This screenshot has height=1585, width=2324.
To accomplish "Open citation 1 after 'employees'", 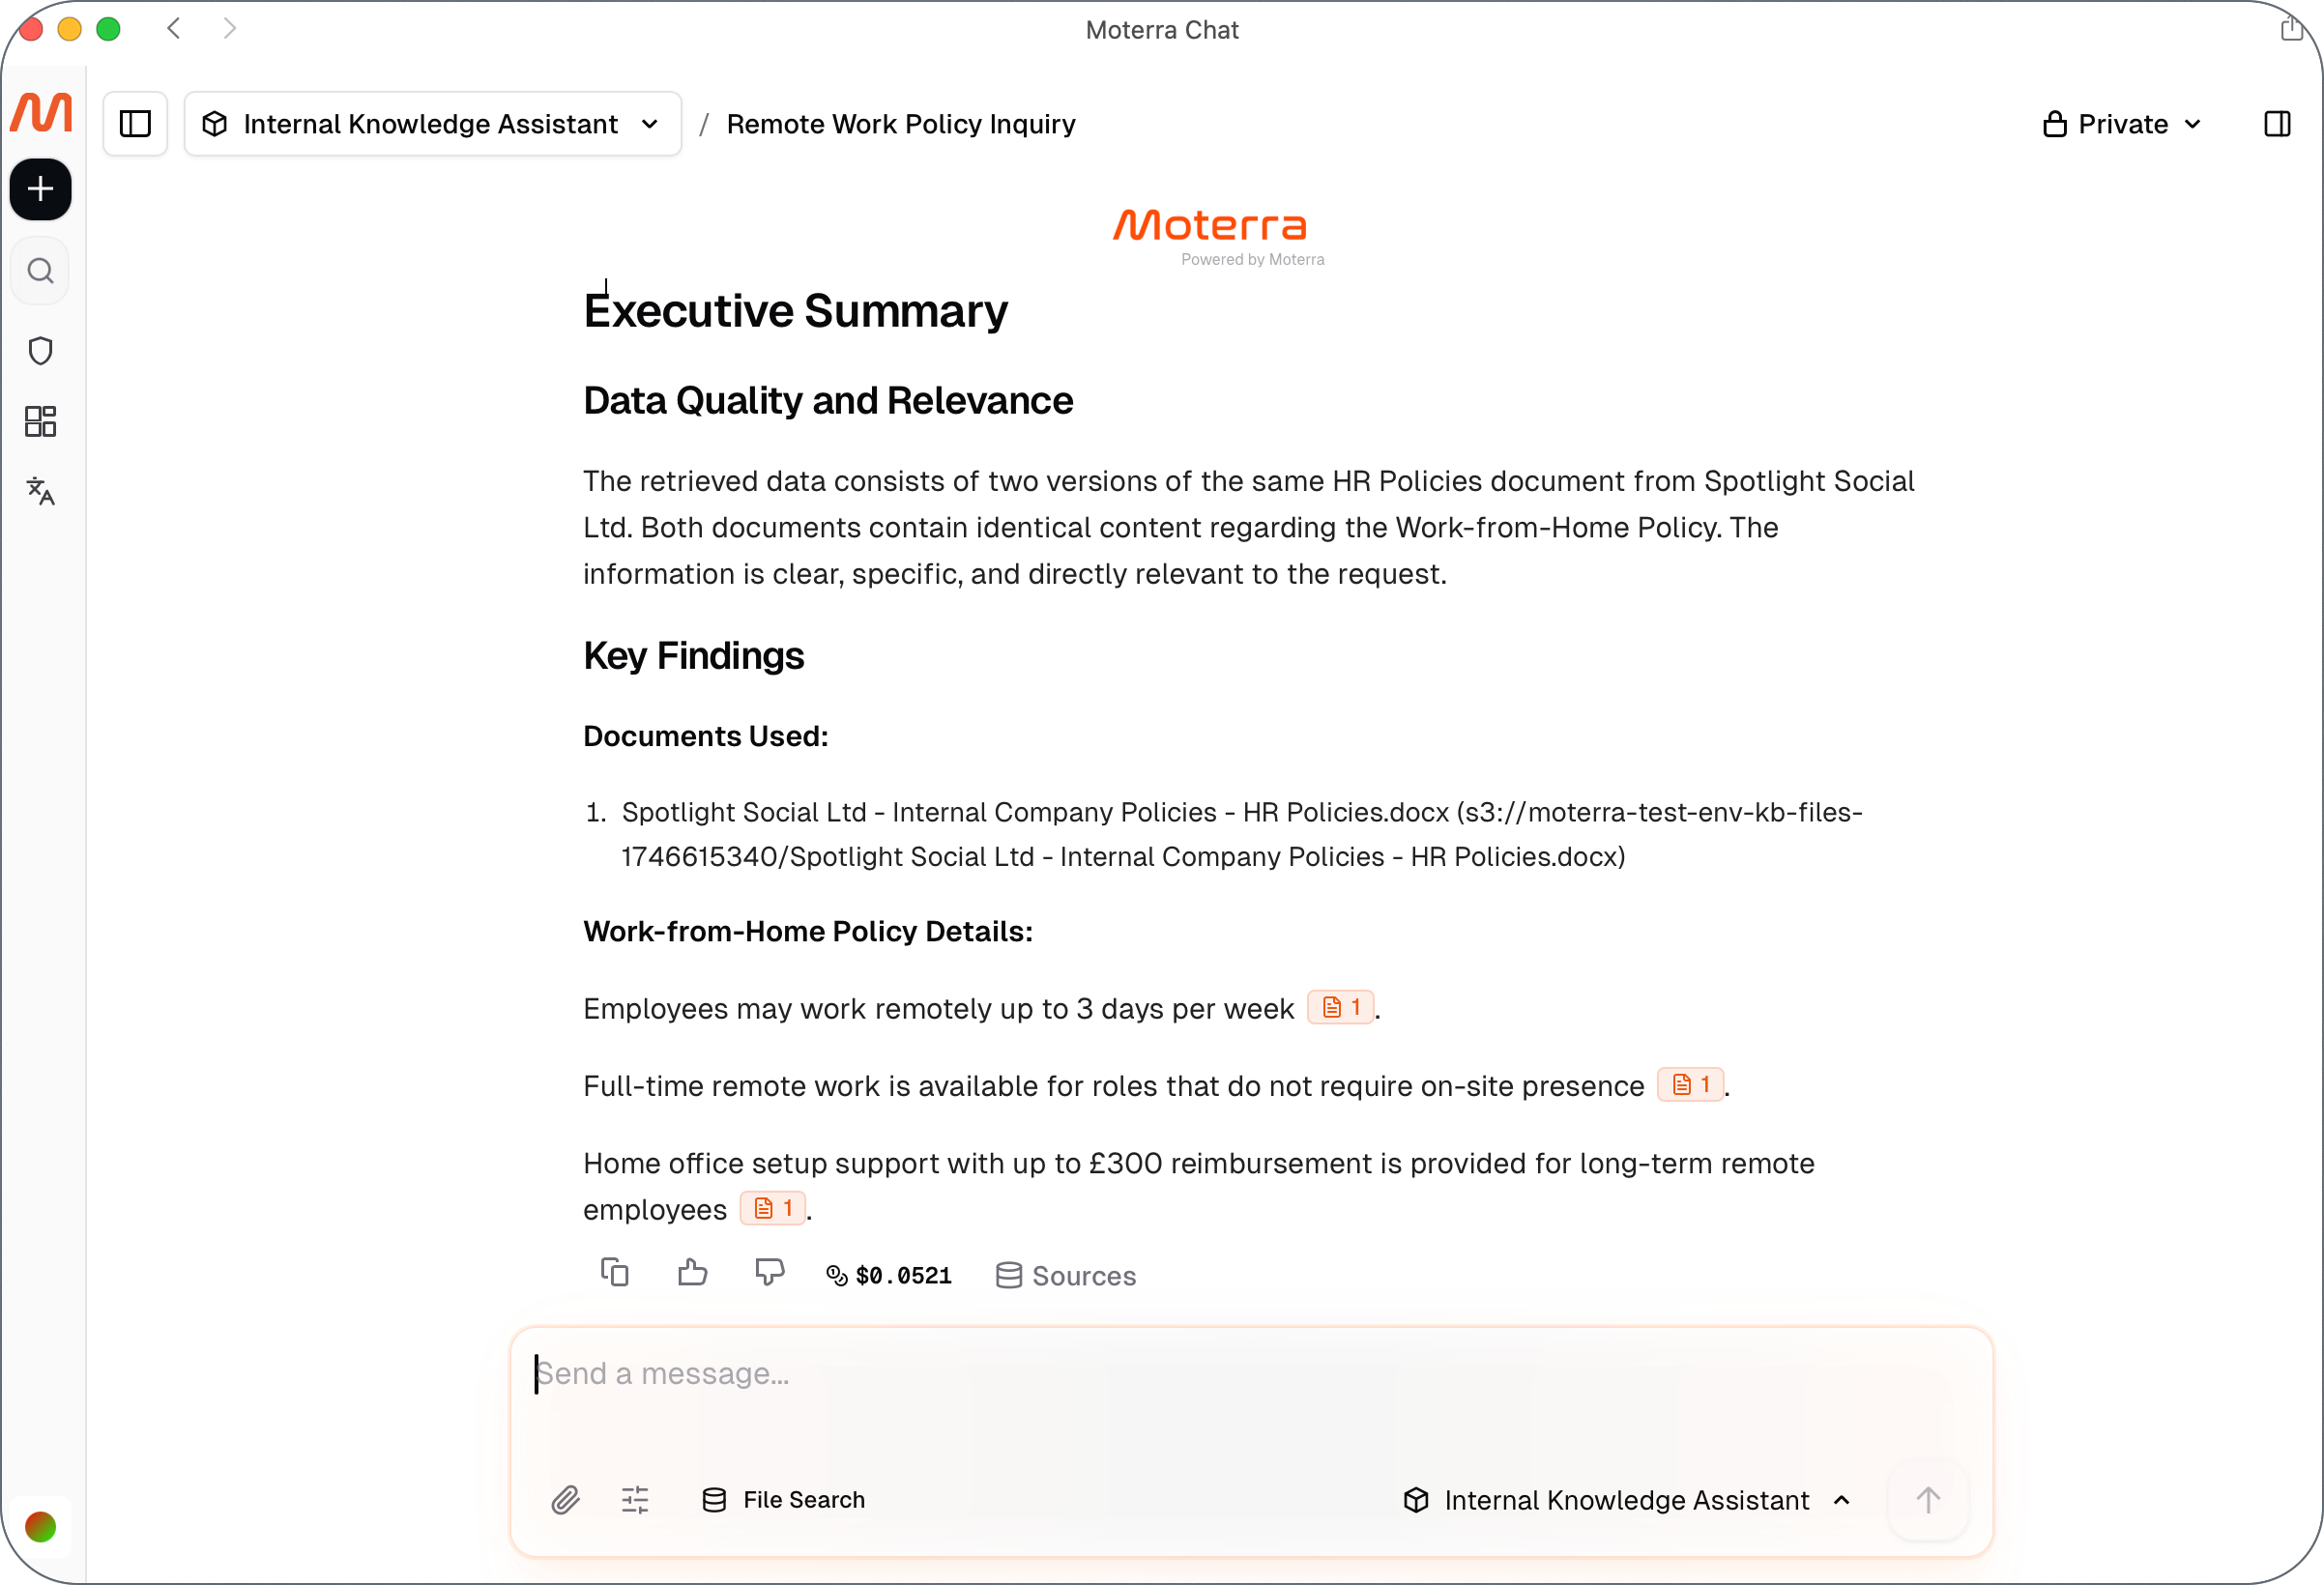I will 773,1209.
